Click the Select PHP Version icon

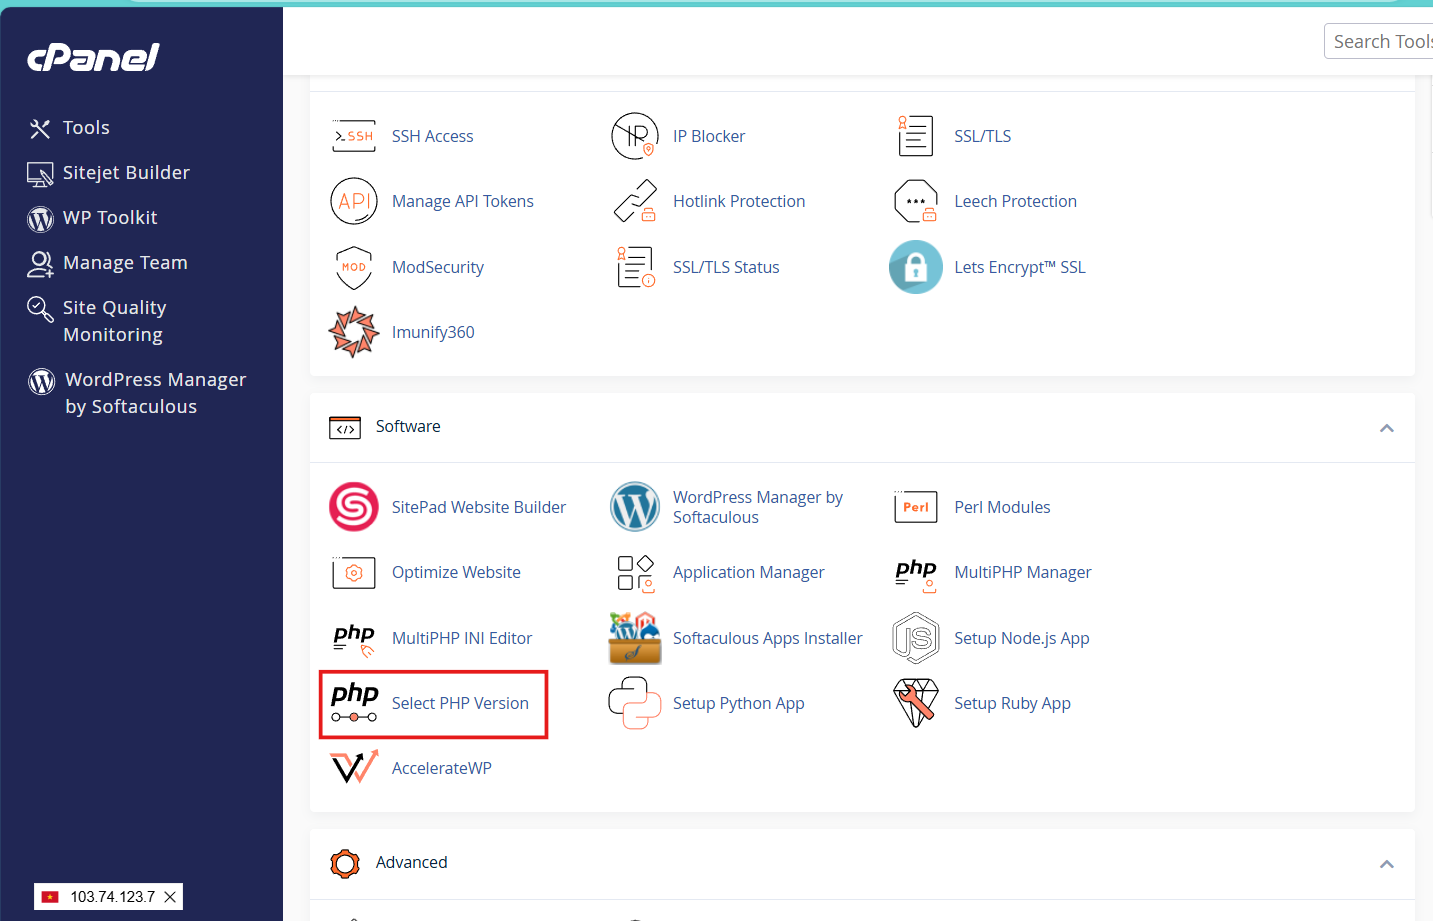(354, 703)
